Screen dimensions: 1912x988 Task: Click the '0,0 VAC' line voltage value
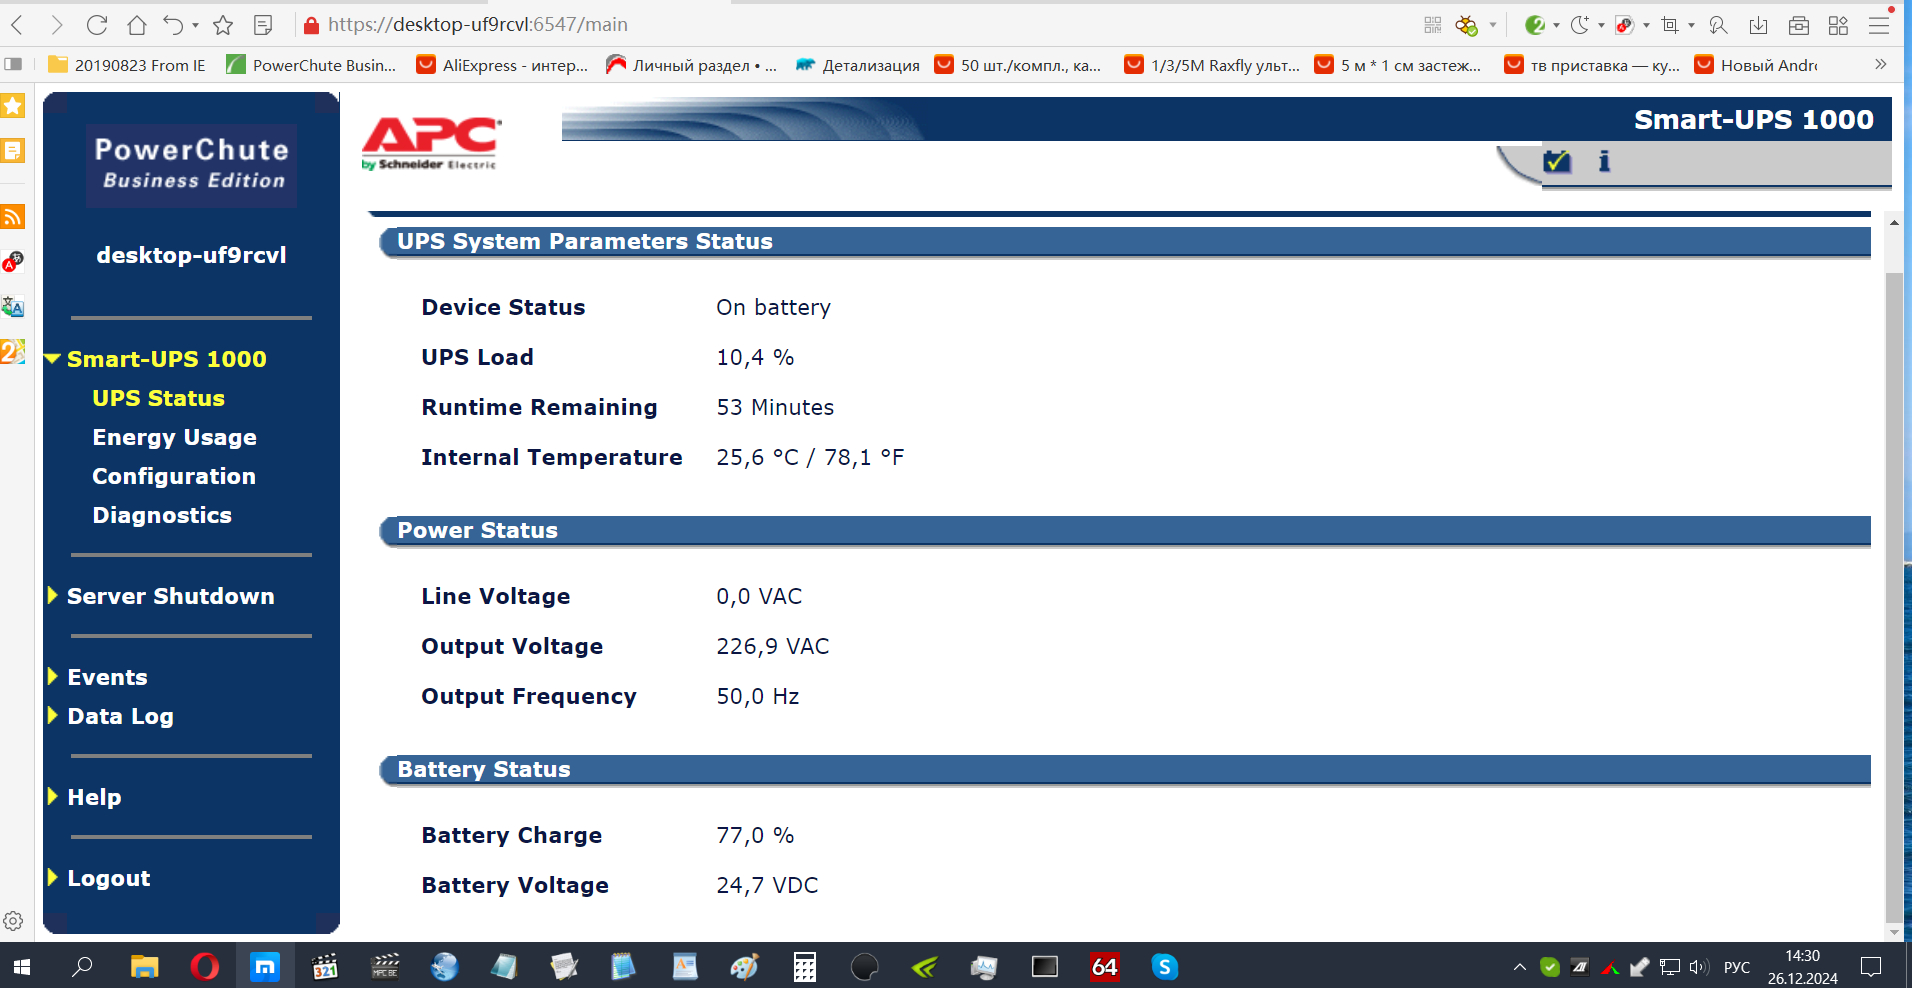point(759,596)
